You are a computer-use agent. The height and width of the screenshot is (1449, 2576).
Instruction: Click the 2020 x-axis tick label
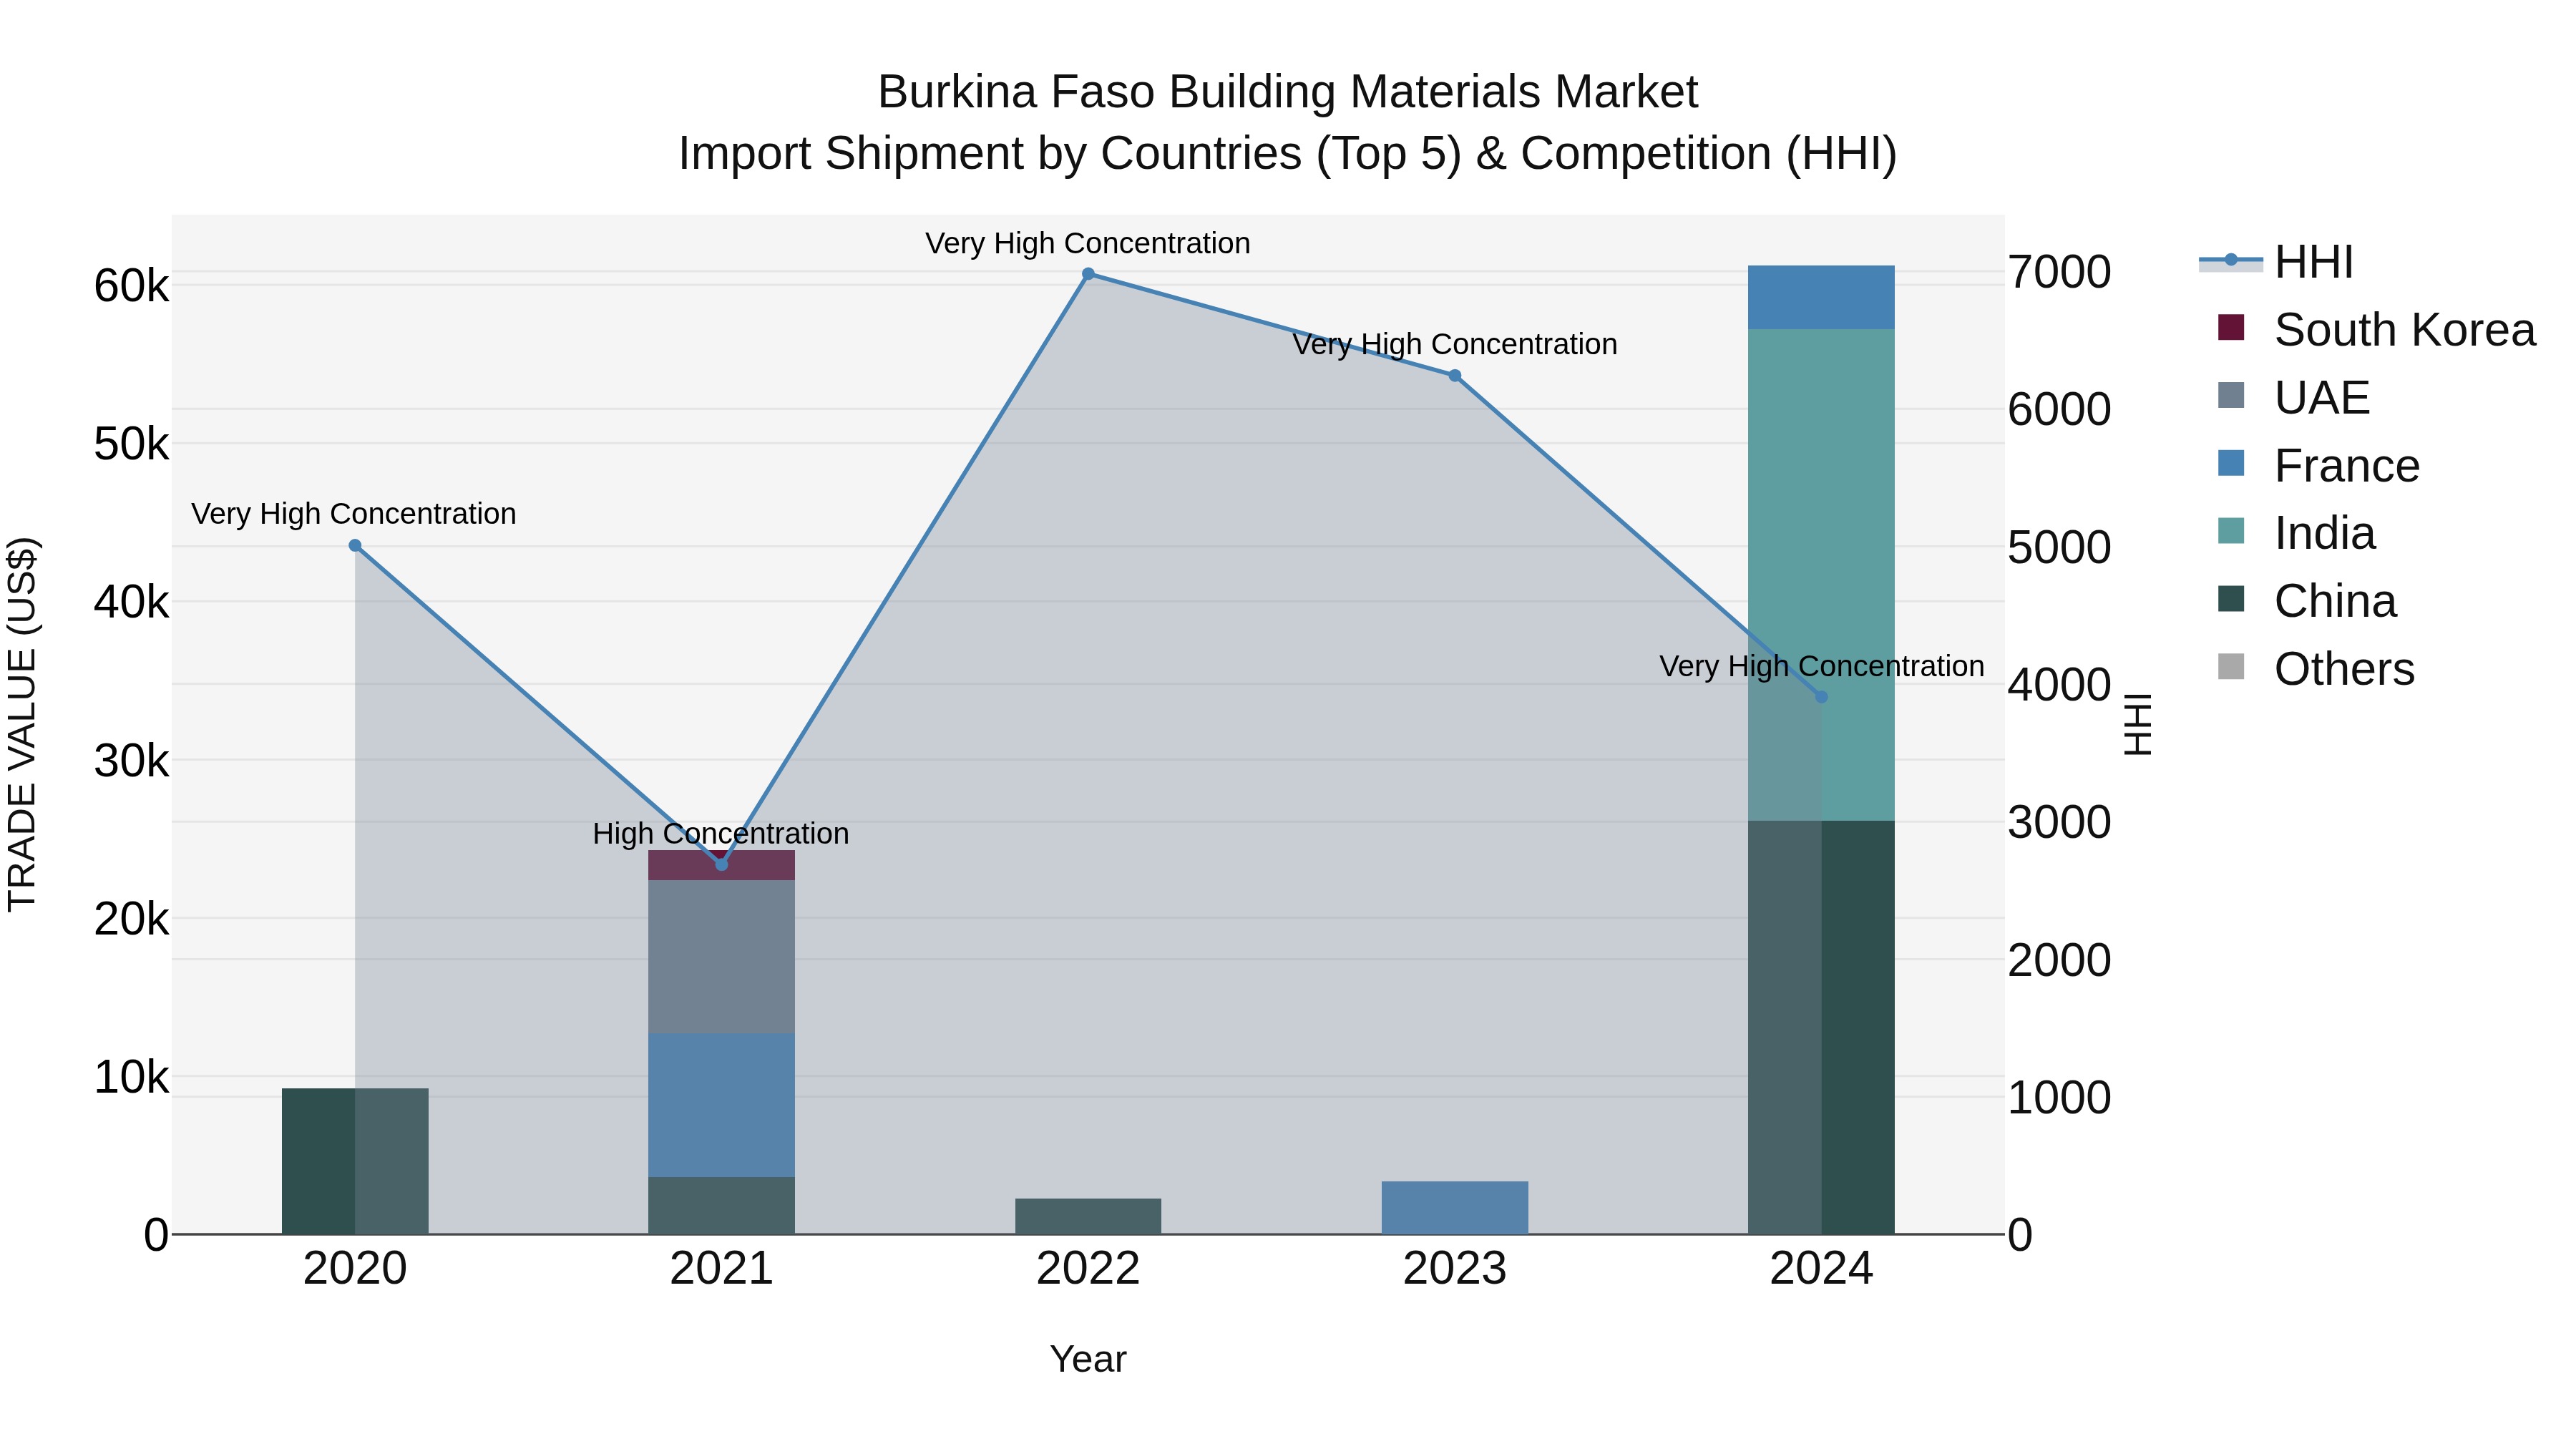pos(355,1269)
